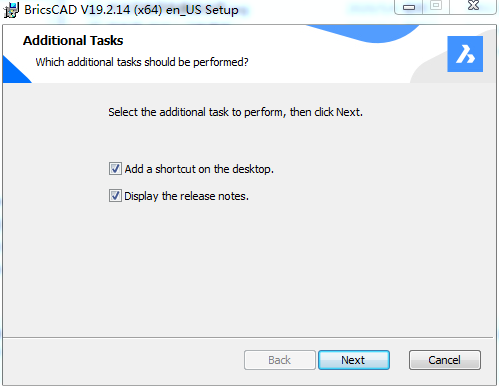Click the empty gray area below the checkboxes
The image size is (499, 388).
248,267
